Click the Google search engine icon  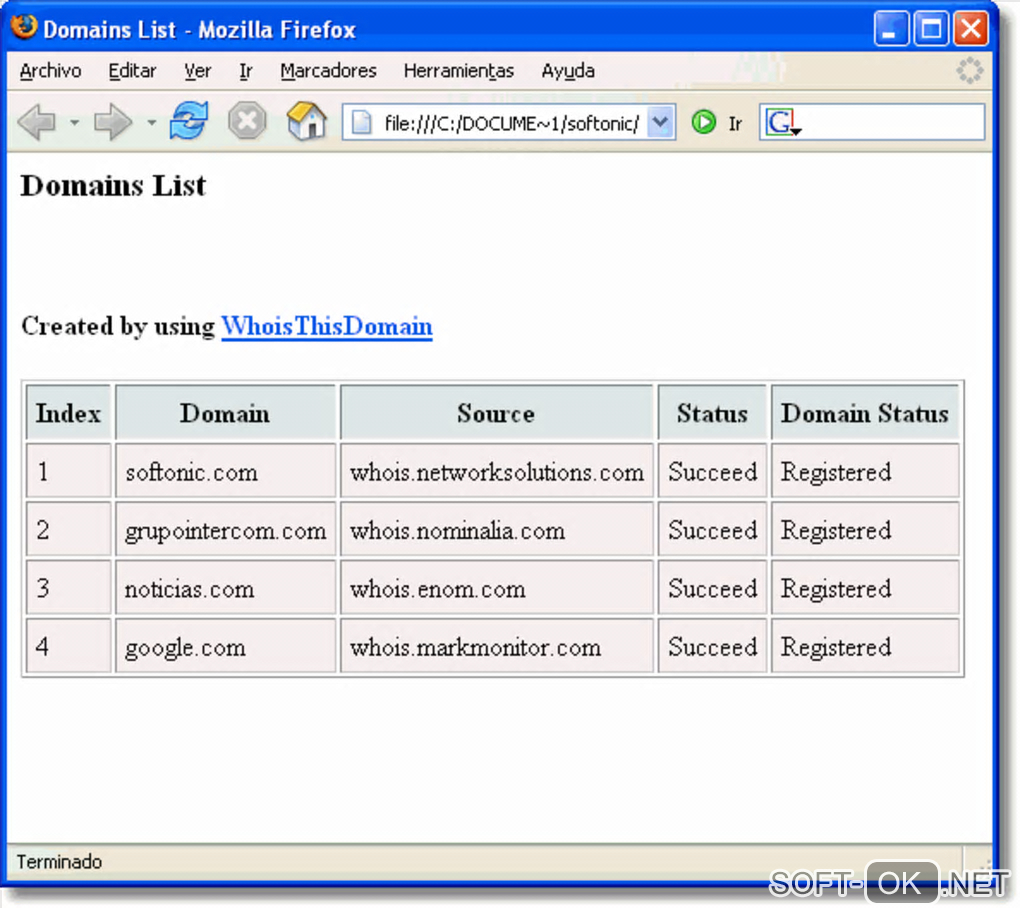click(779, 122)
